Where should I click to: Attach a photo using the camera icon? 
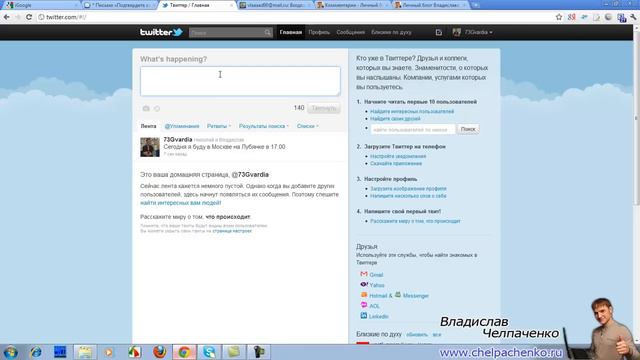(x=146, y=108)
